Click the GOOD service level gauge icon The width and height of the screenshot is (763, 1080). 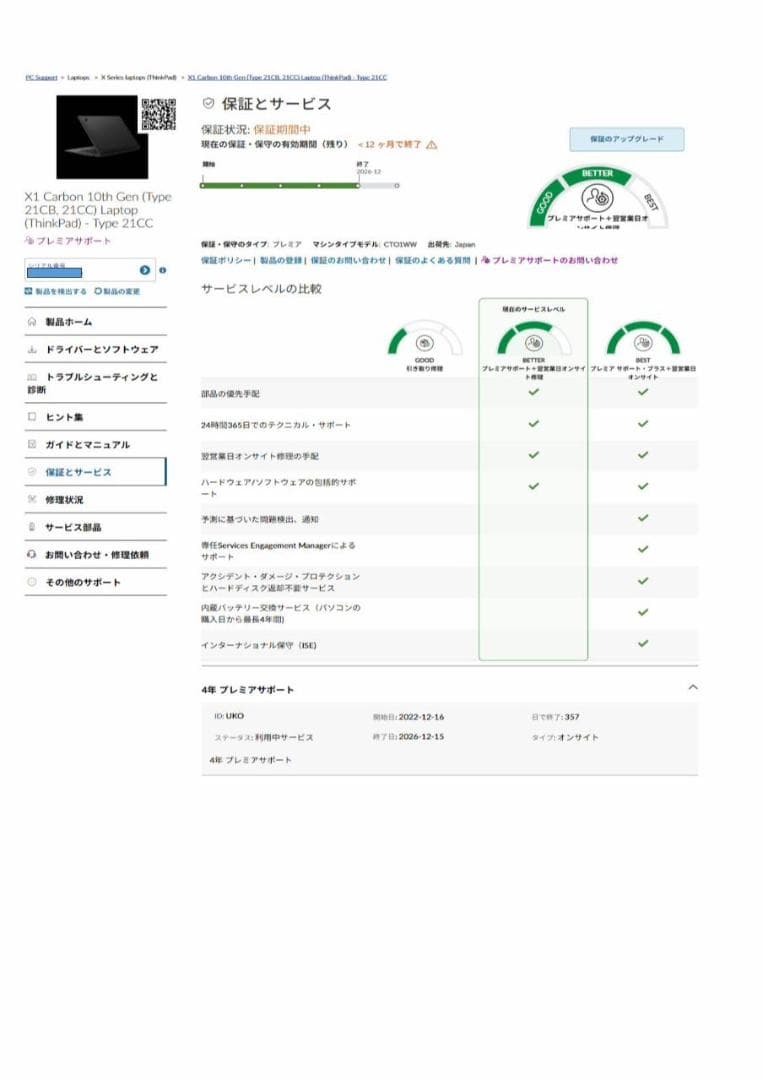(424, 338)
